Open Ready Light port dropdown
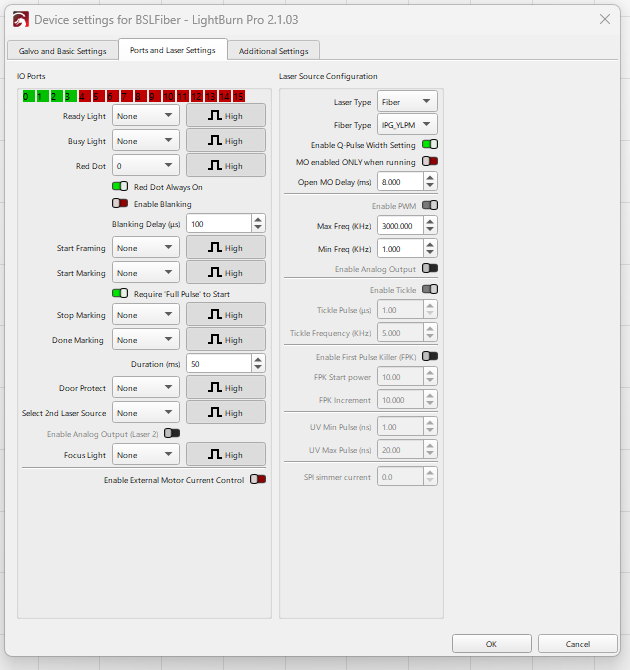This screenshot has width=630, height=670. point(146,116)
